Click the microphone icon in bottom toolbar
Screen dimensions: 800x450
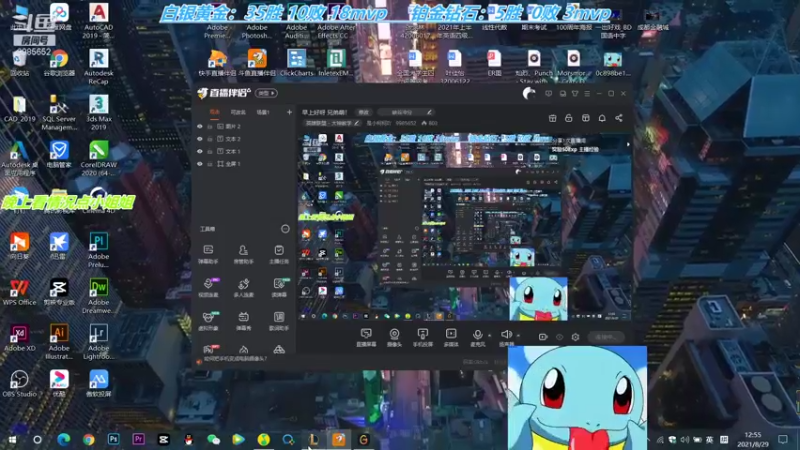[x=478, y=335]
